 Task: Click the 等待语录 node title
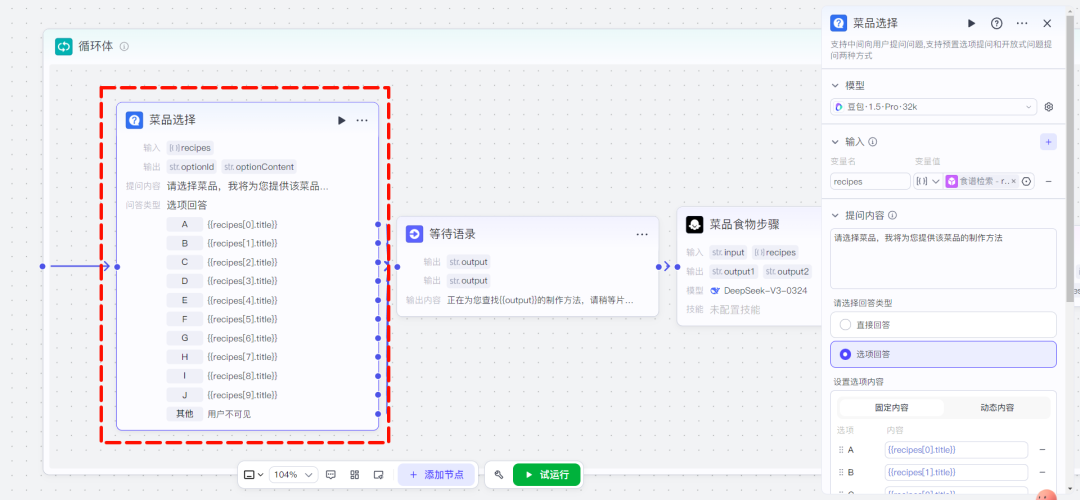[452, 234]
